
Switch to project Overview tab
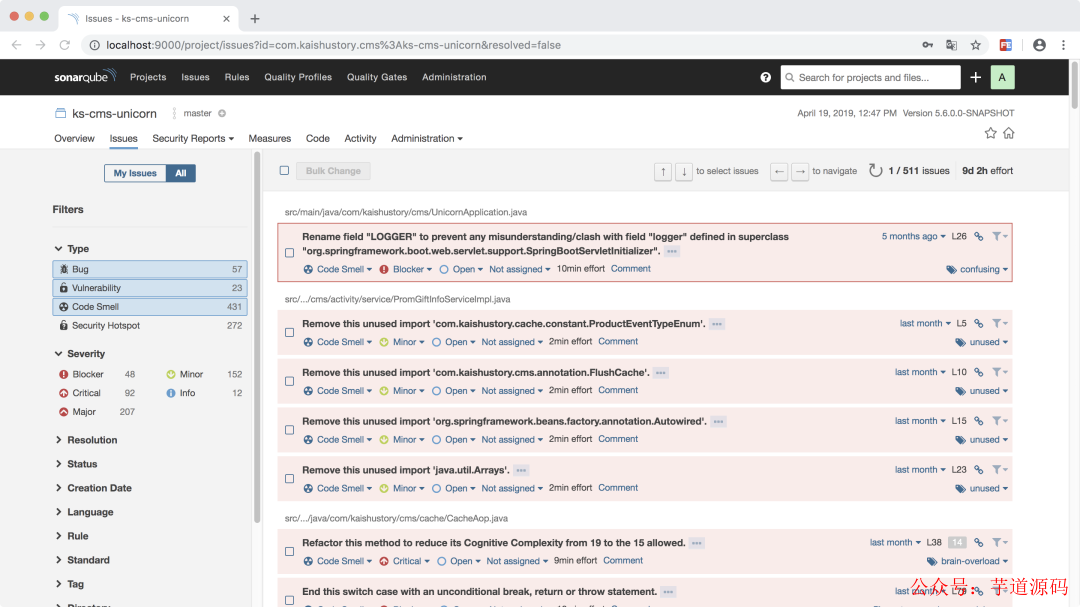pyautogui.click(x=74, y=138)
